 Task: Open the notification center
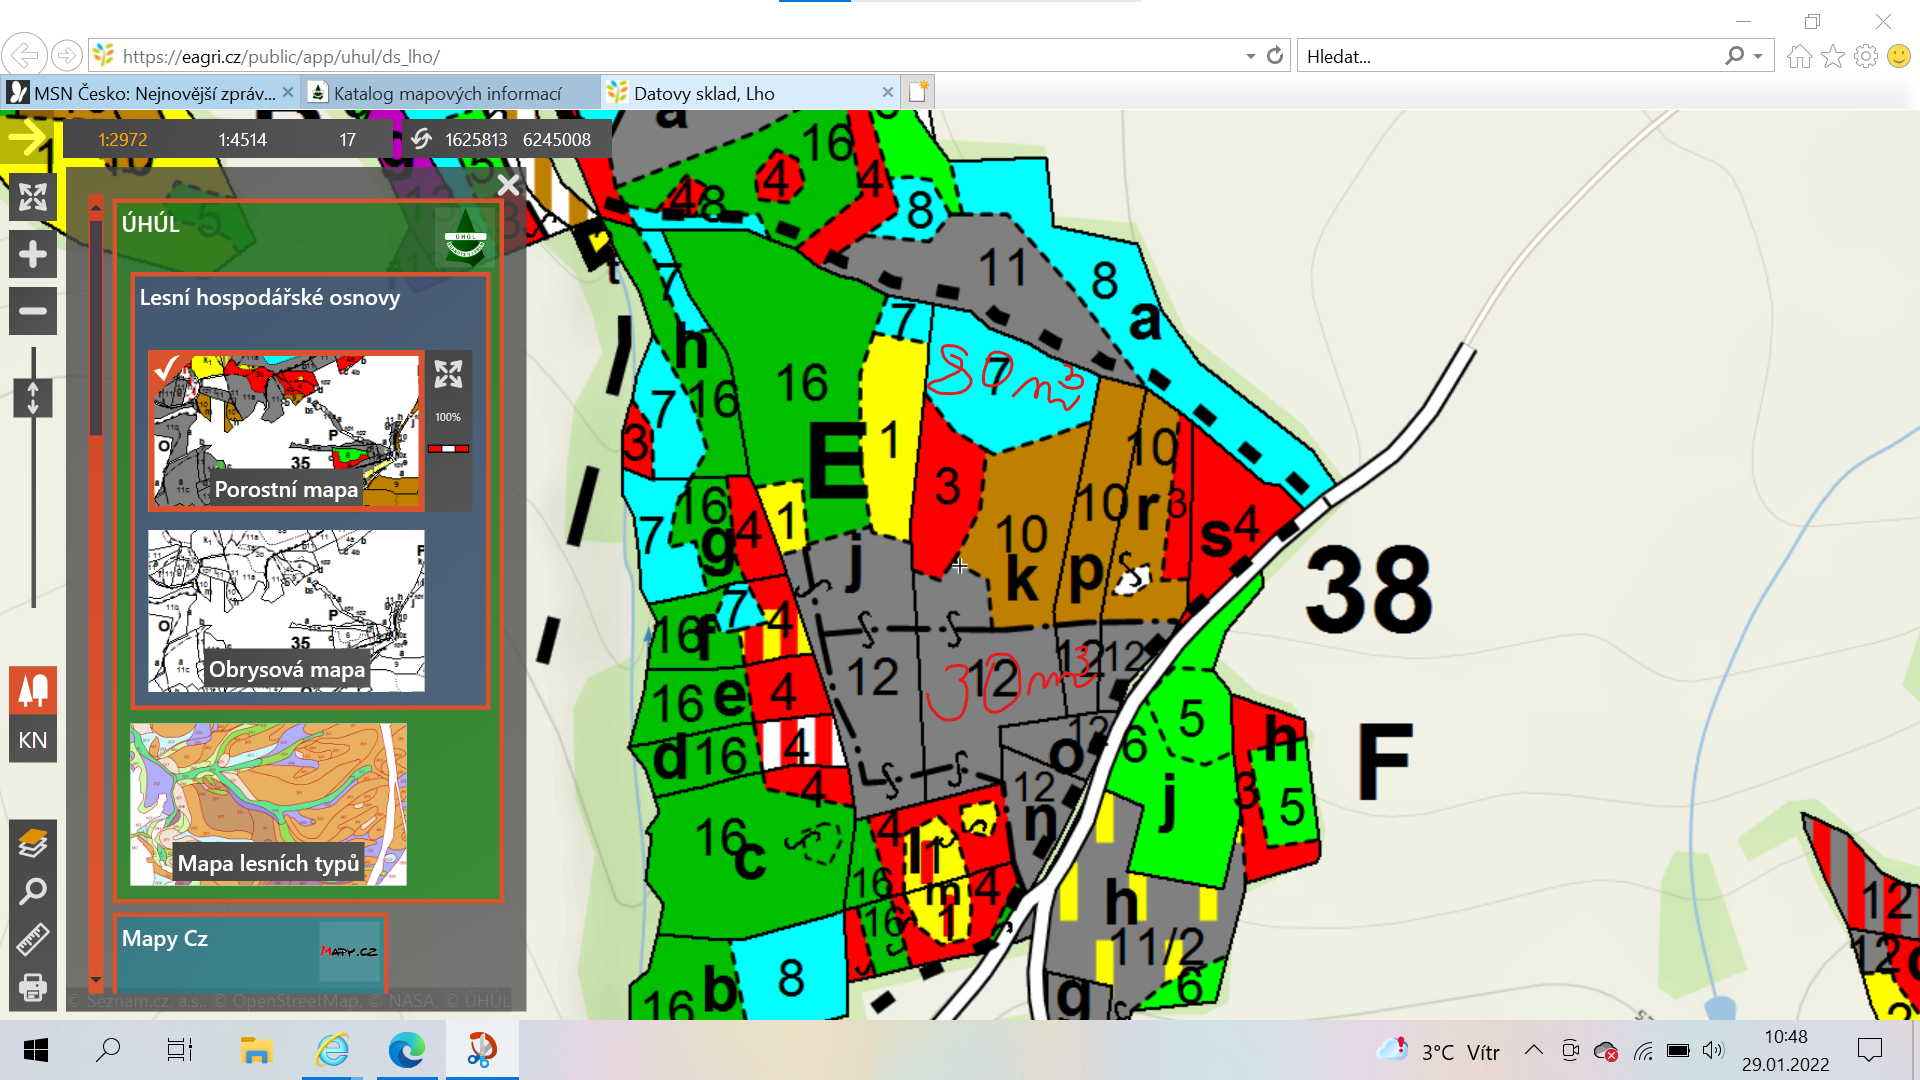click(1869, 1050)
